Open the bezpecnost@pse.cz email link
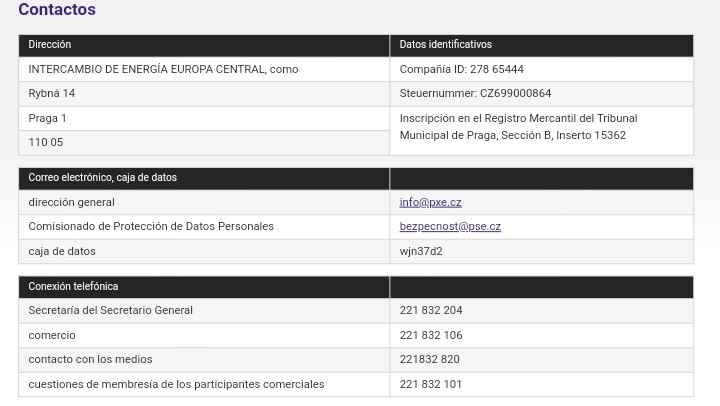This screenshot has height=406, width=720. click(x=450, y=226)
